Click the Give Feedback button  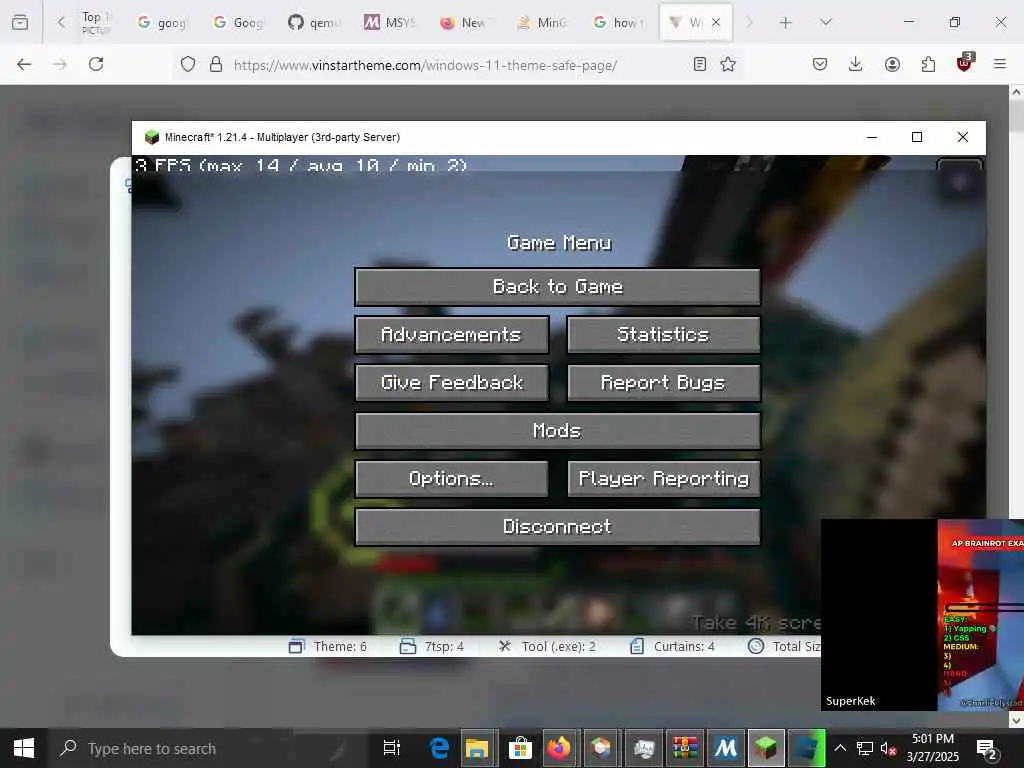[451, 382]
